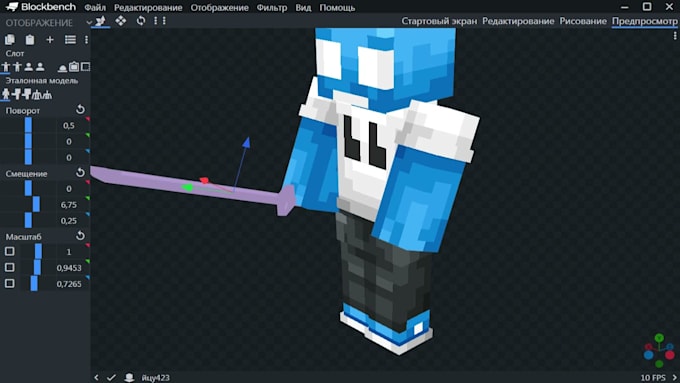Image resolution: width=680 pixels, height=383 pixels.
Task: Reset Поворот values
Action: [x=80, y=109]
